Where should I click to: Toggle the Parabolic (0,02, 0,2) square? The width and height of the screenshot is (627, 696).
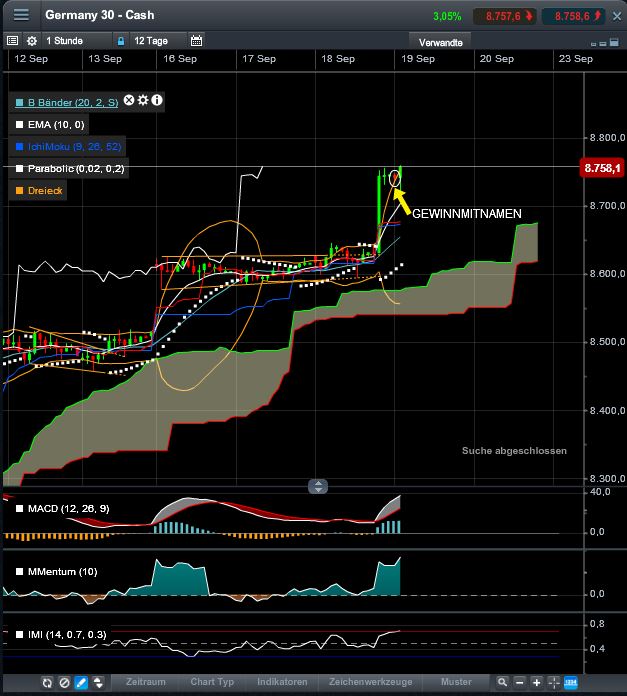click(x=19, y=169)
